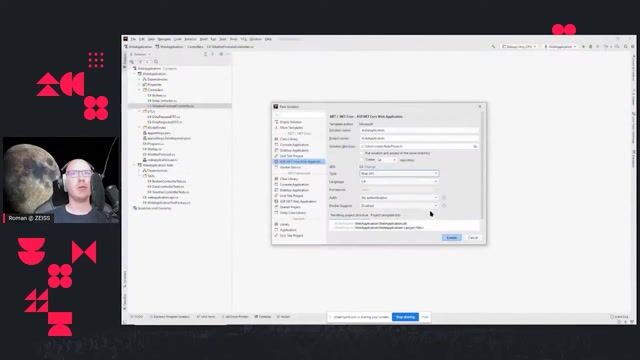
Task: Click the Create button in dialog
Action: pyautogui.click(x=451, y=238)
